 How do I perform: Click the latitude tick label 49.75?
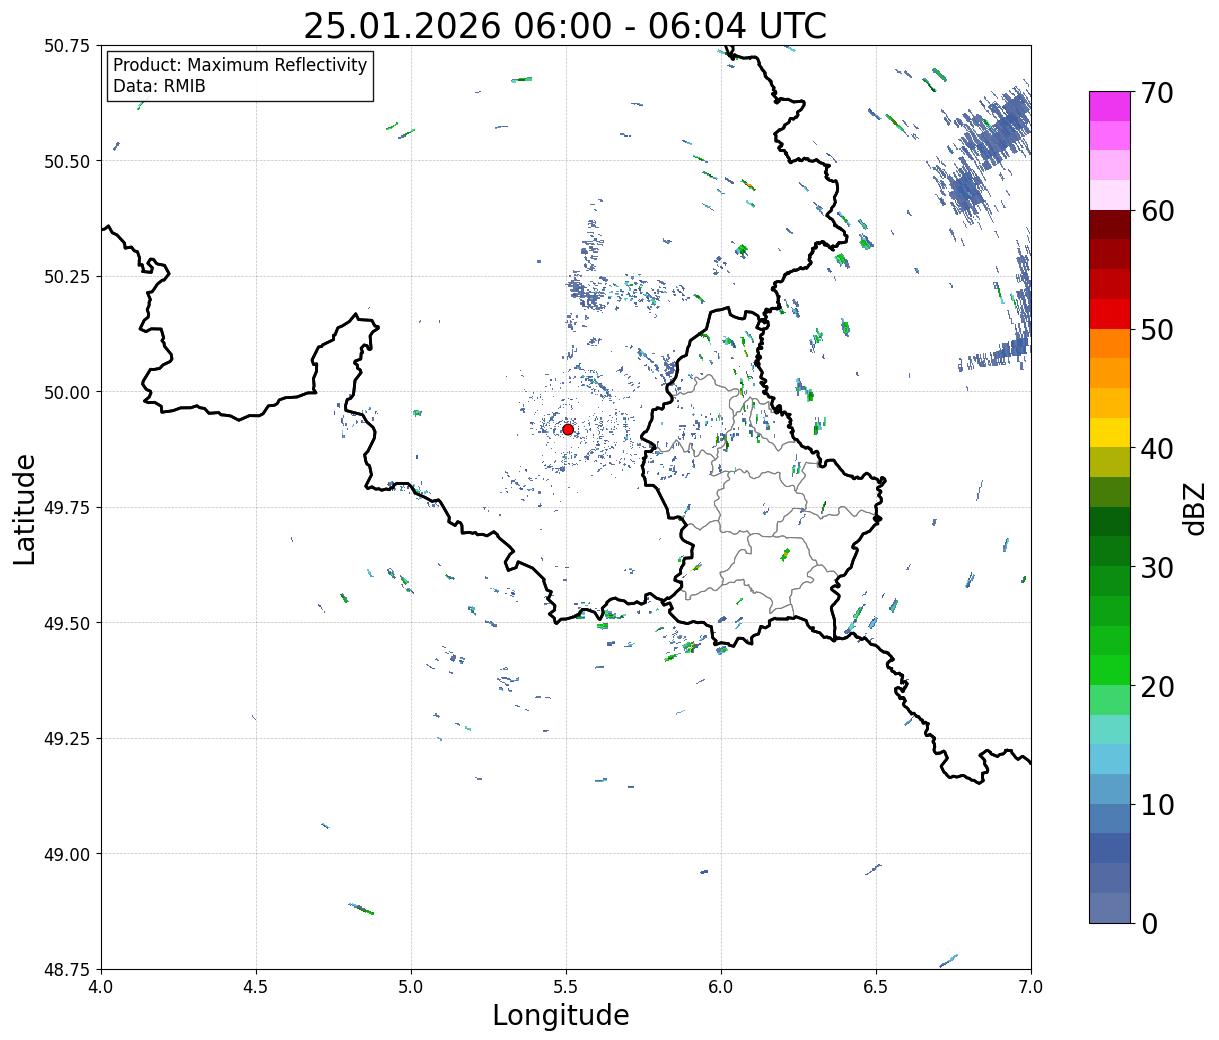[x=67, y=508]
